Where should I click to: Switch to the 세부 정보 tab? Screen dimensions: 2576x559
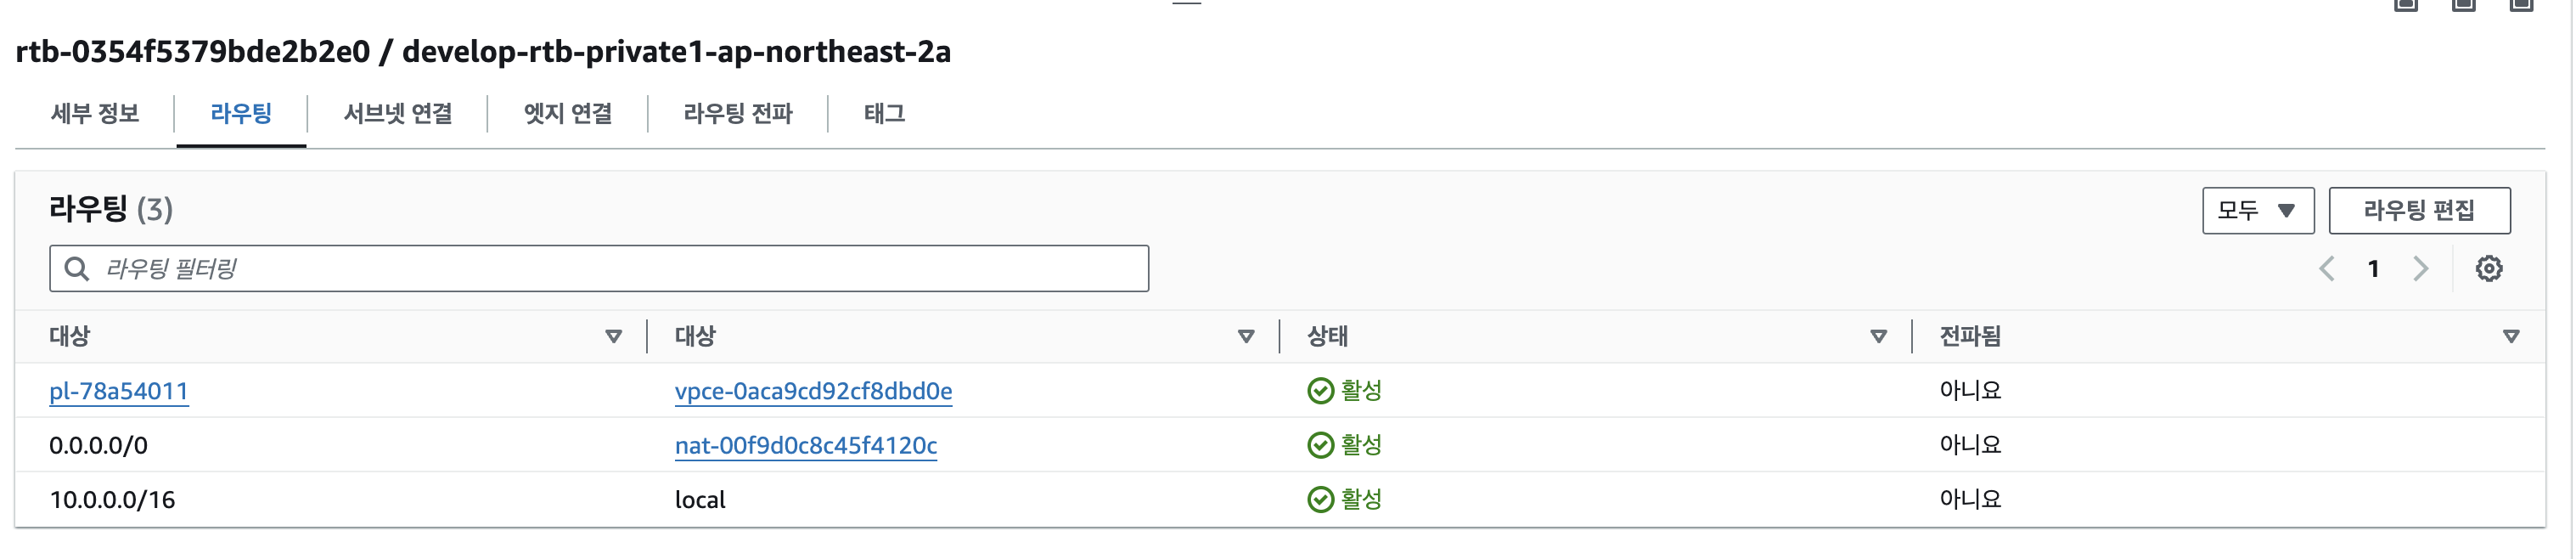pyautogui.click(x=95, y=114)
